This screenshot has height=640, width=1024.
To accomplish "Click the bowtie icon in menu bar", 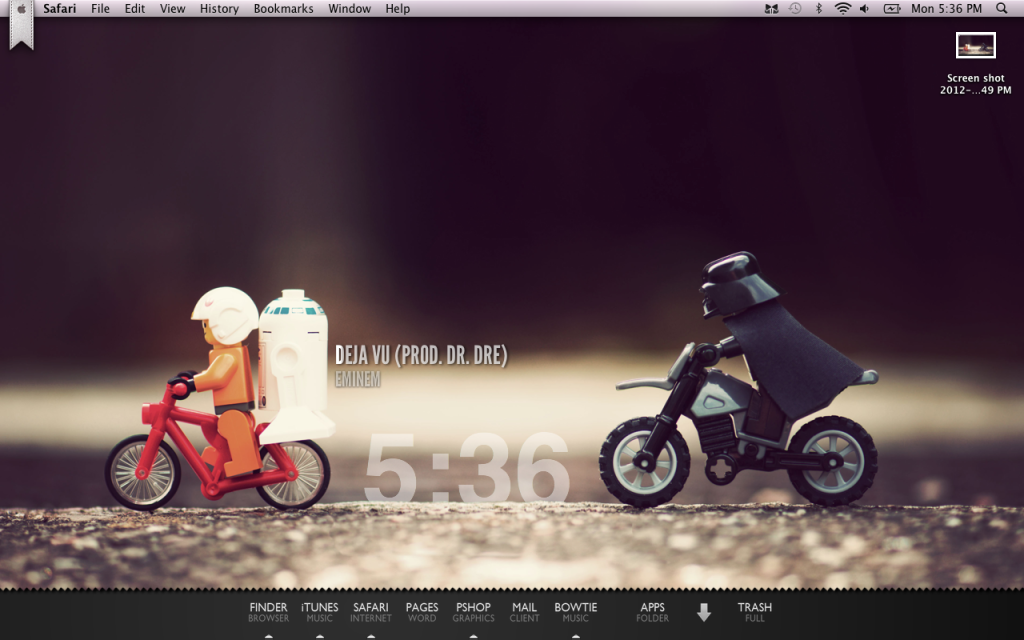I will 771,8.
